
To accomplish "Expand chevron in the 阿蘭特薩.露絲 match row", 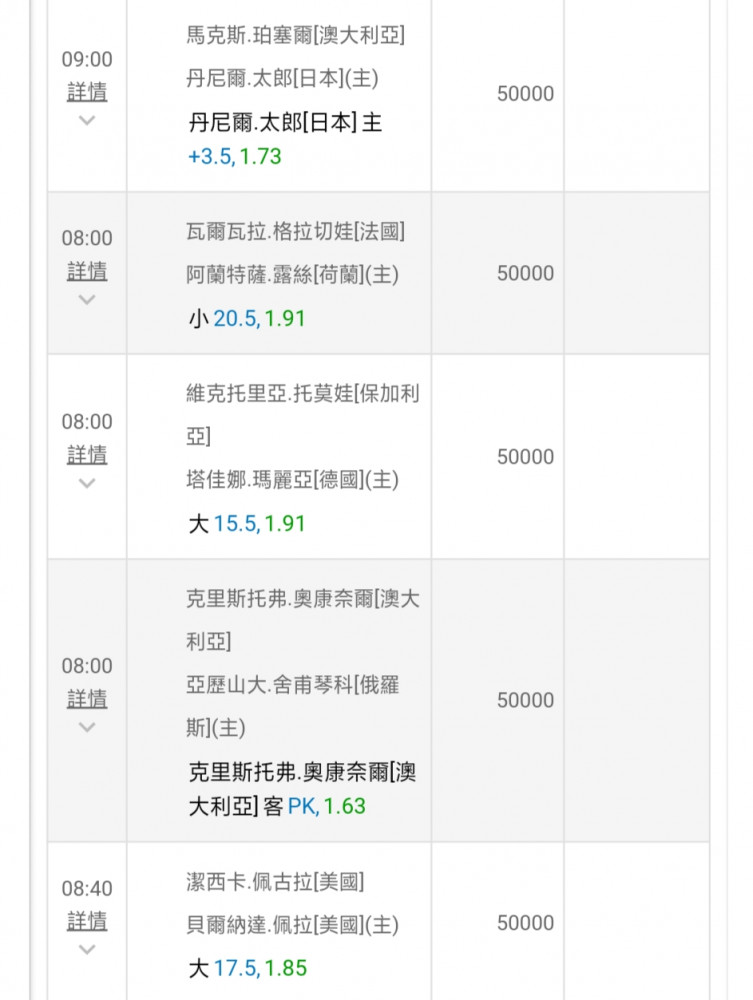I will [x=87, y=299].
